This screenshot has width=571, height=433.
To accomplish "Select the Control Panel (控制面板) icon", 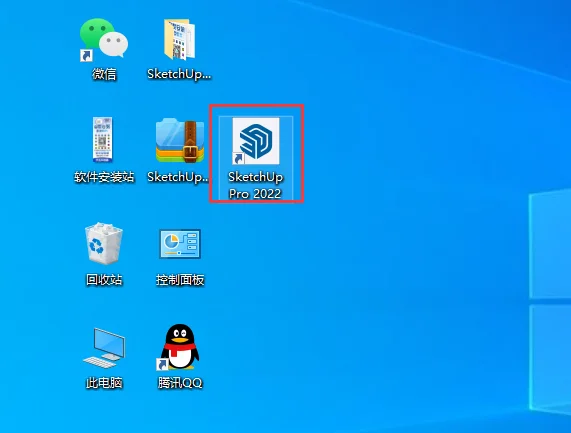I will (x=180, y=244).
